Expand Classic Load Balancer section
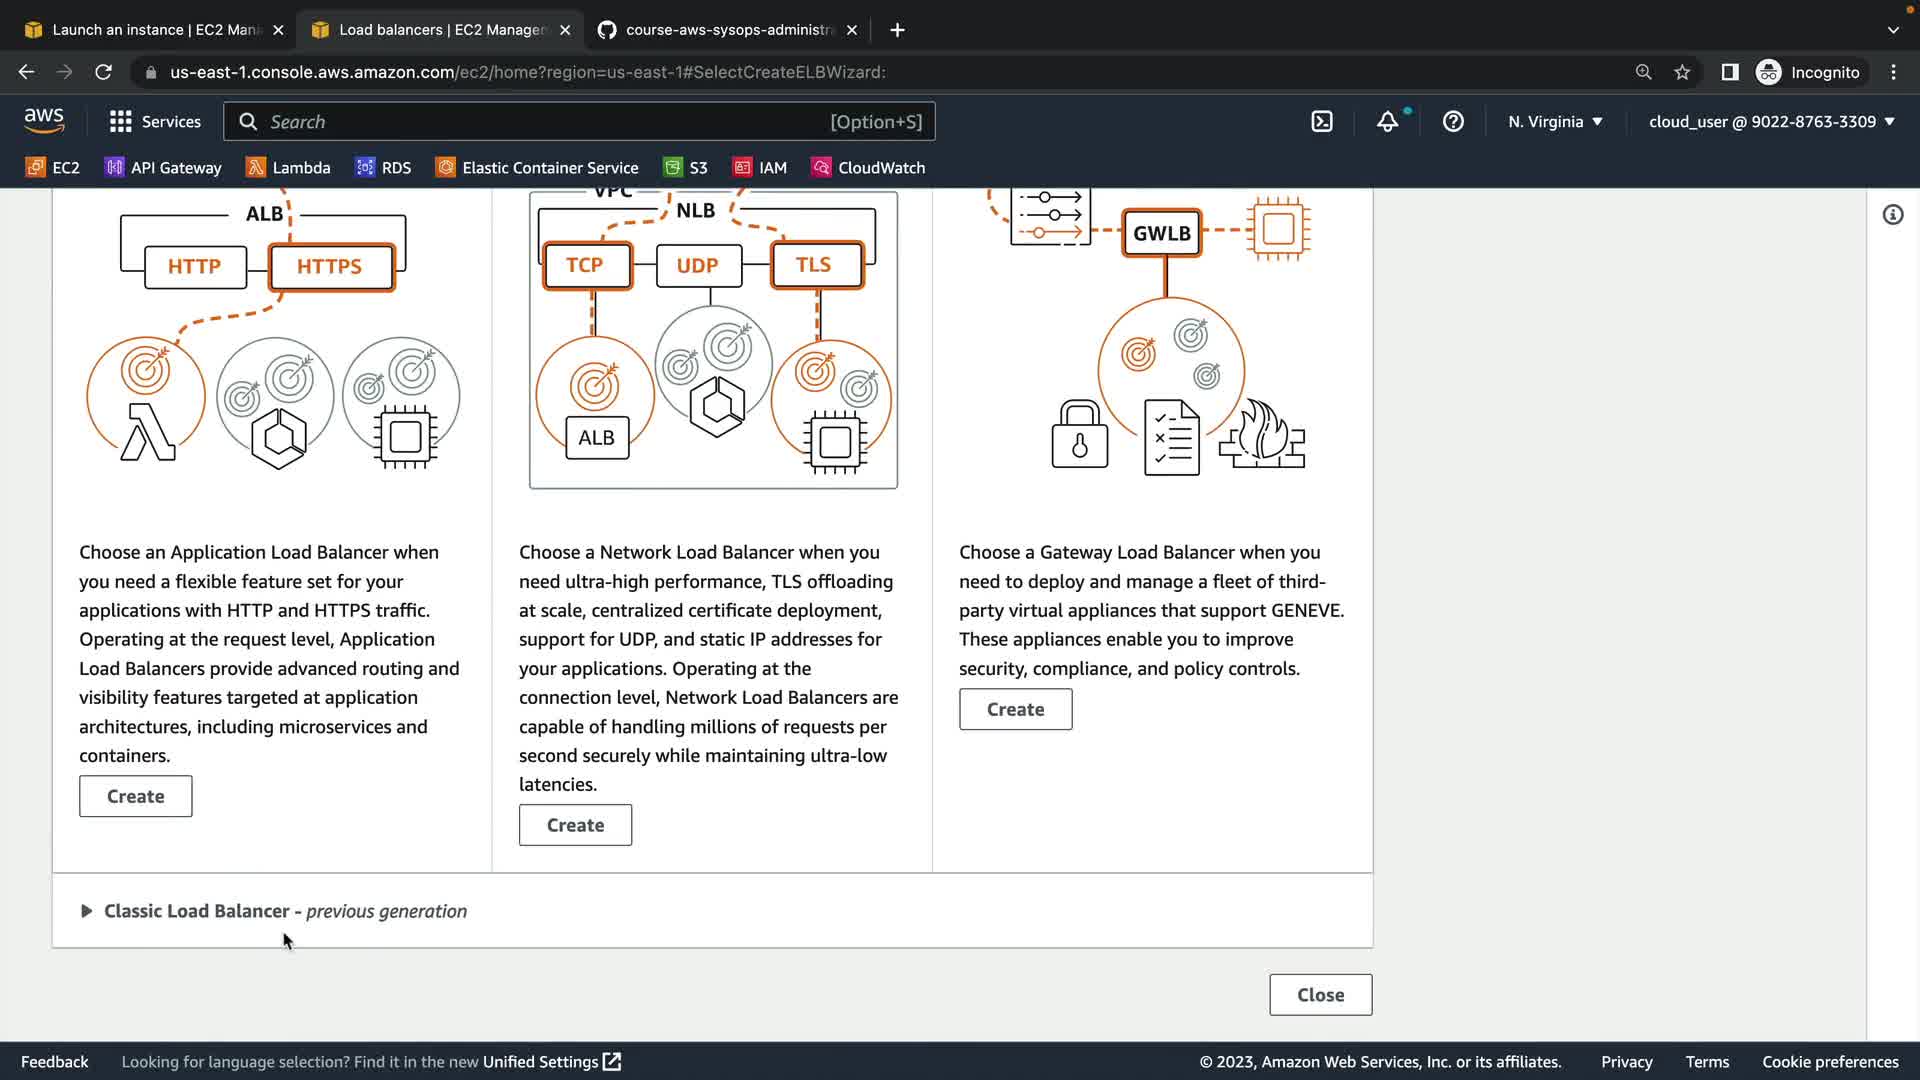 (x=86, y=911)
